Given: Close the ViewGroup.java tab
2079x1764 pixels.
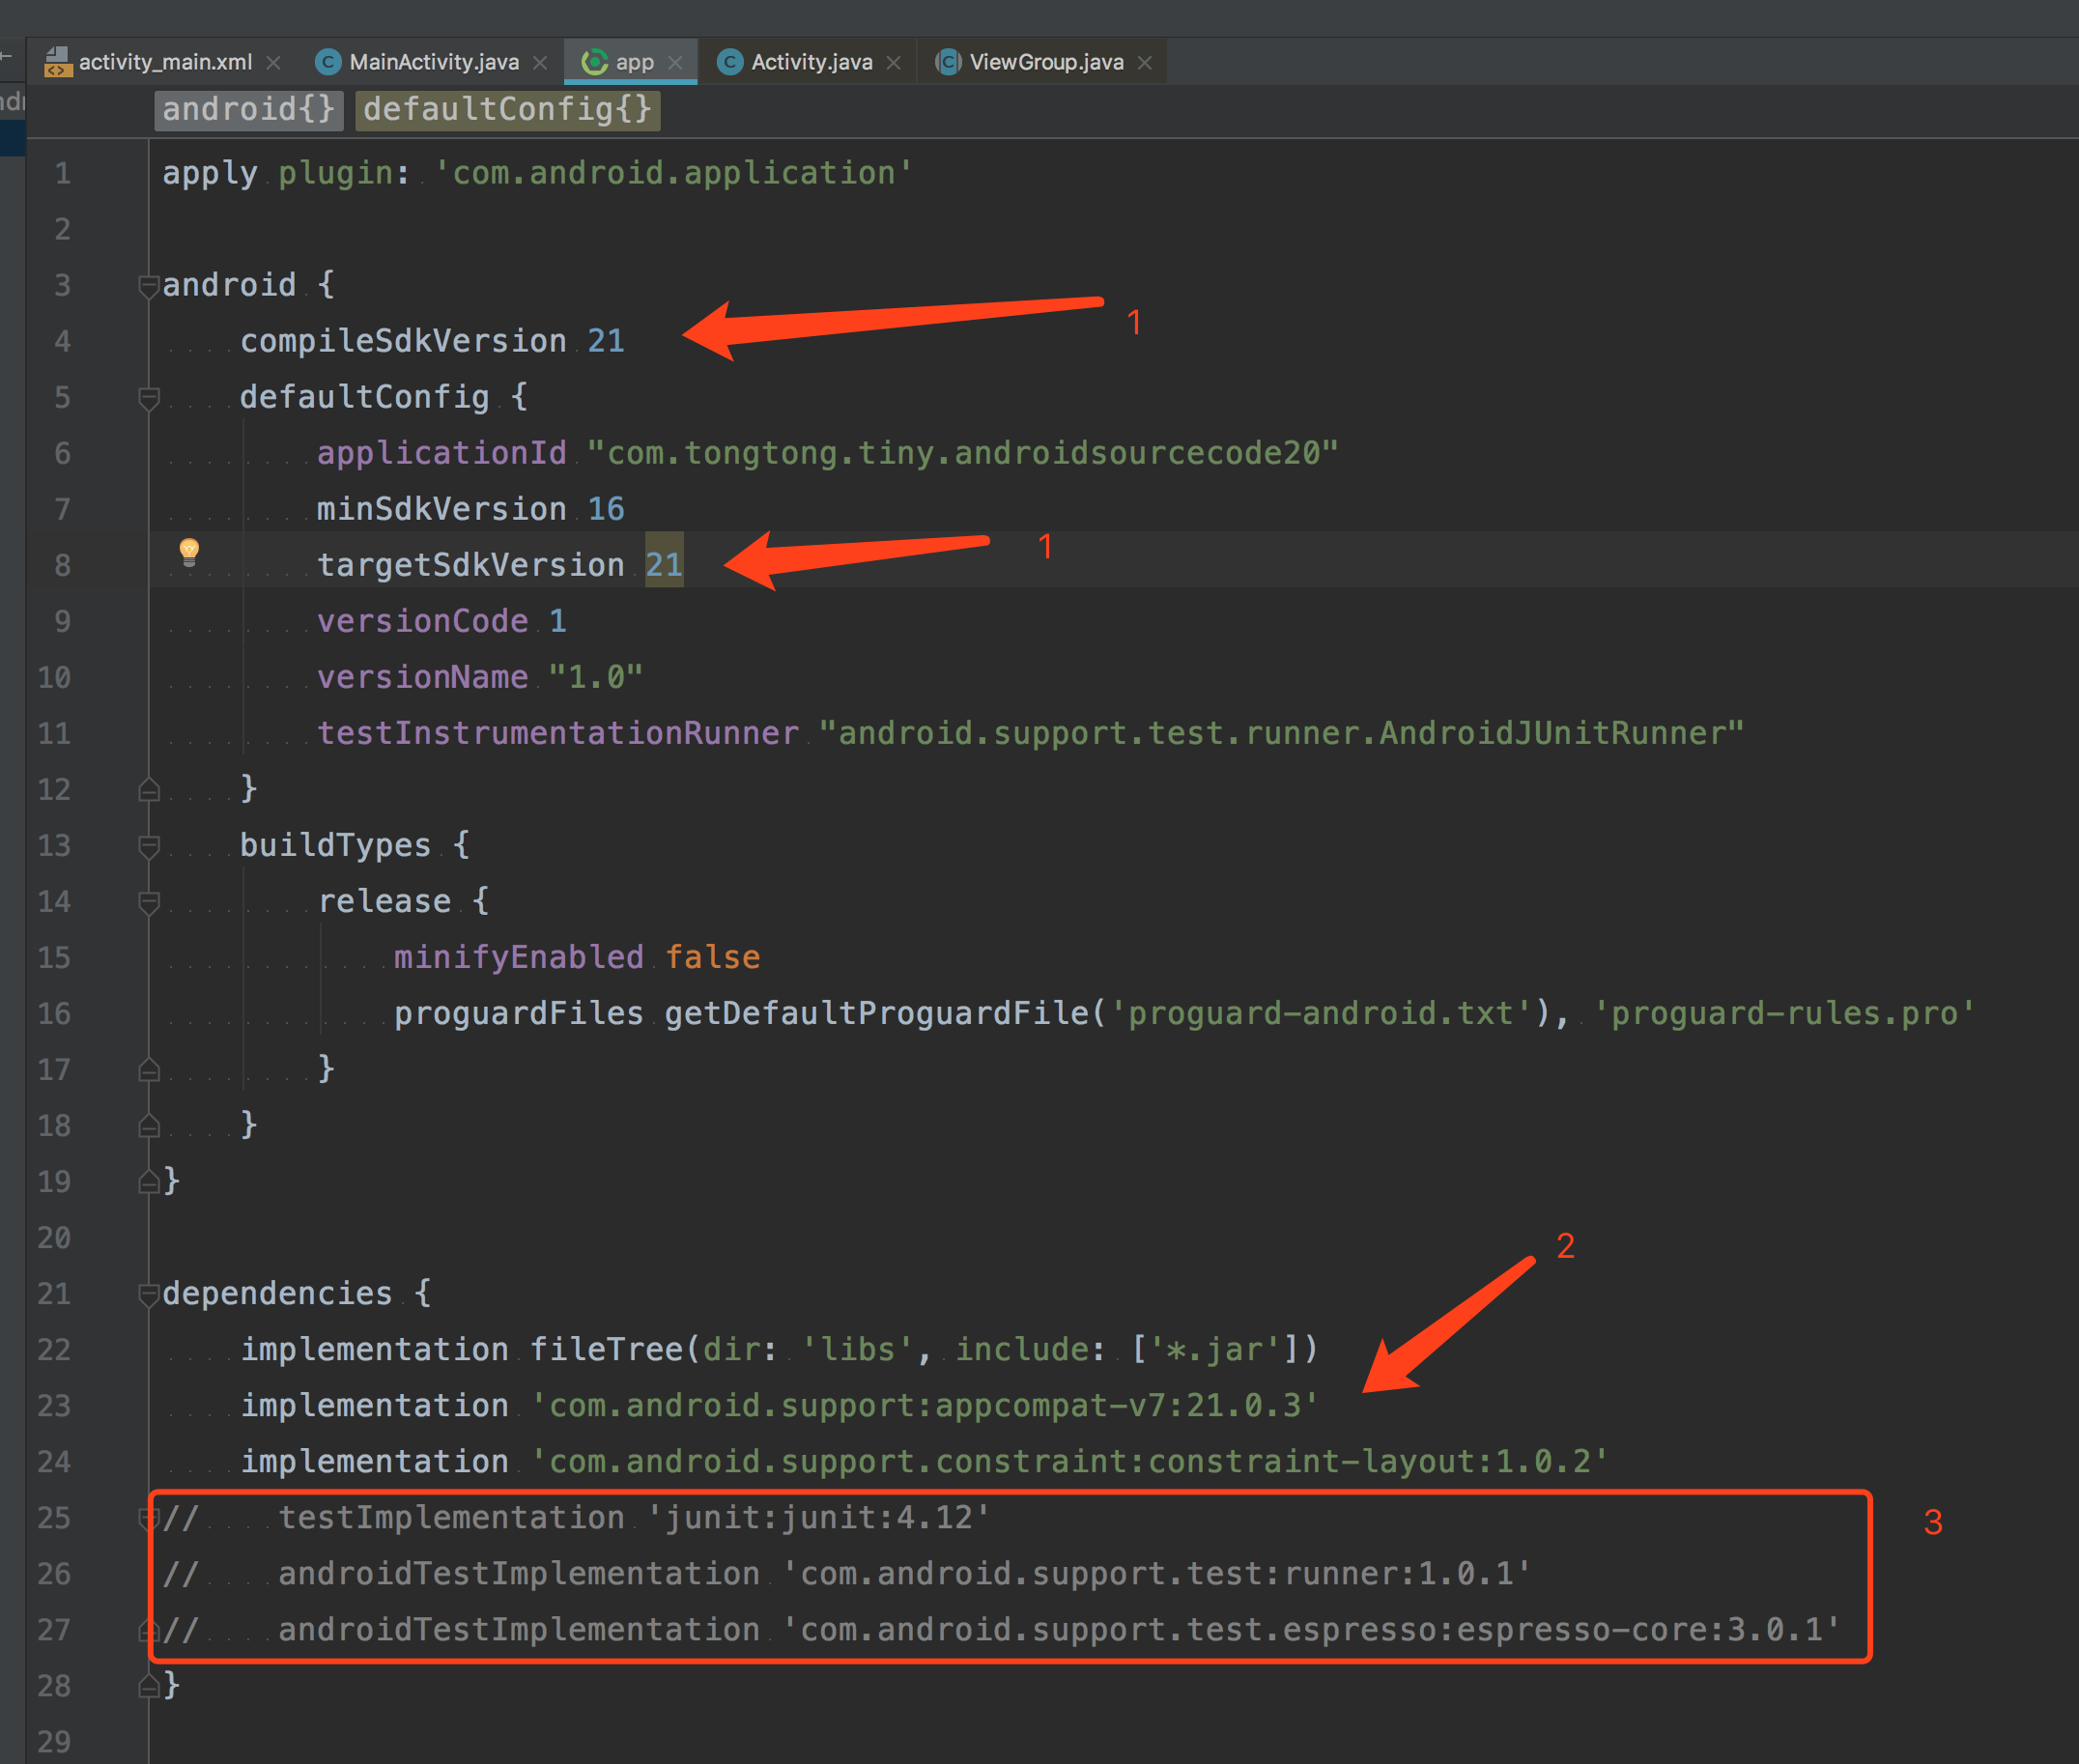Looking at the screenshot, I should [1145, 63].
